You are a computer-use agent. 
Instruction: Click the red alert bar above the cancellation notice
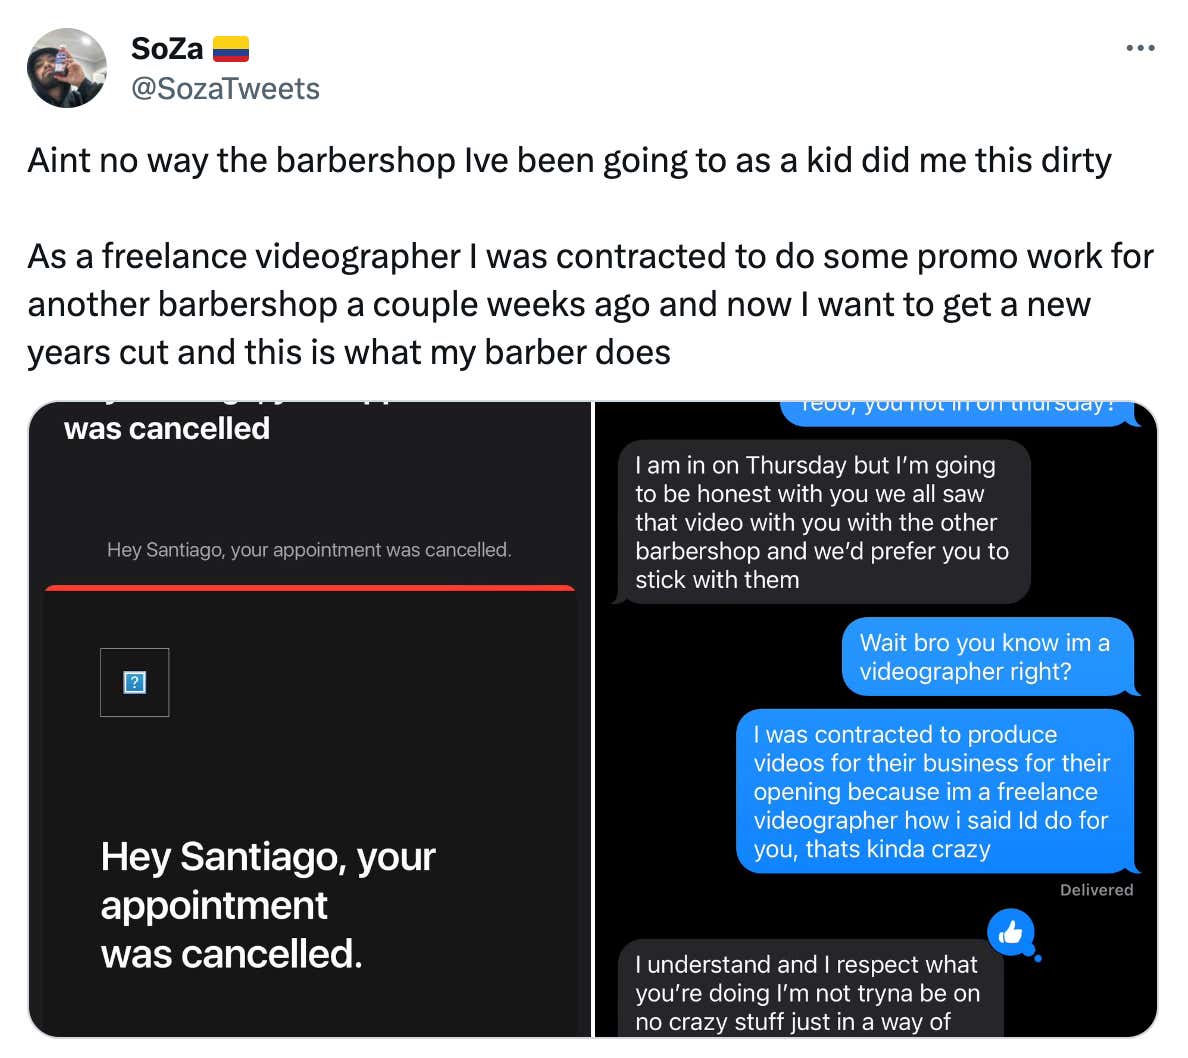308,588
